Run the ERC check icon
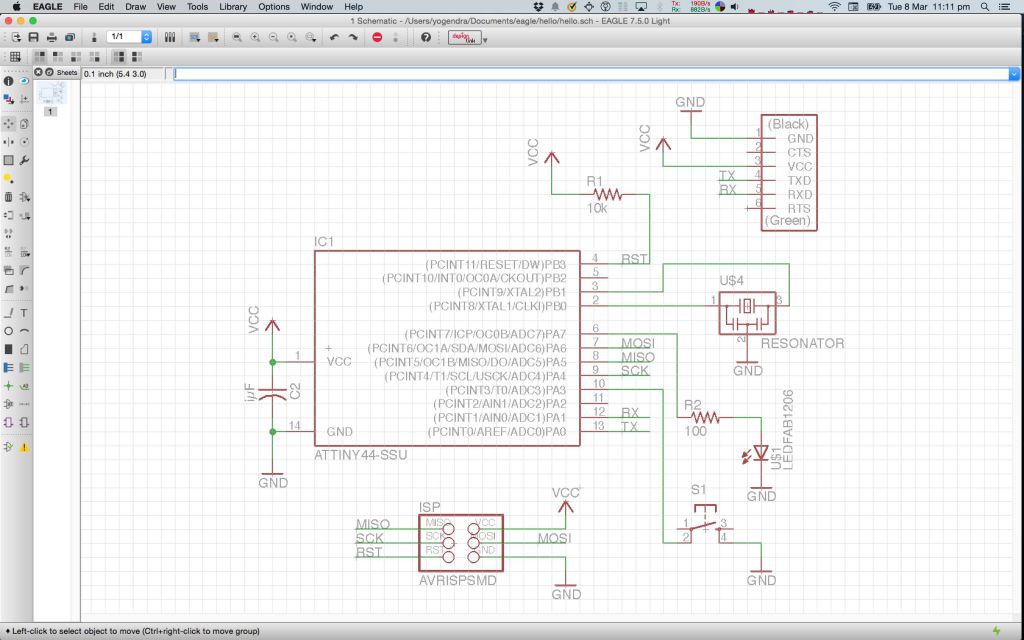 tap(8, 447)
